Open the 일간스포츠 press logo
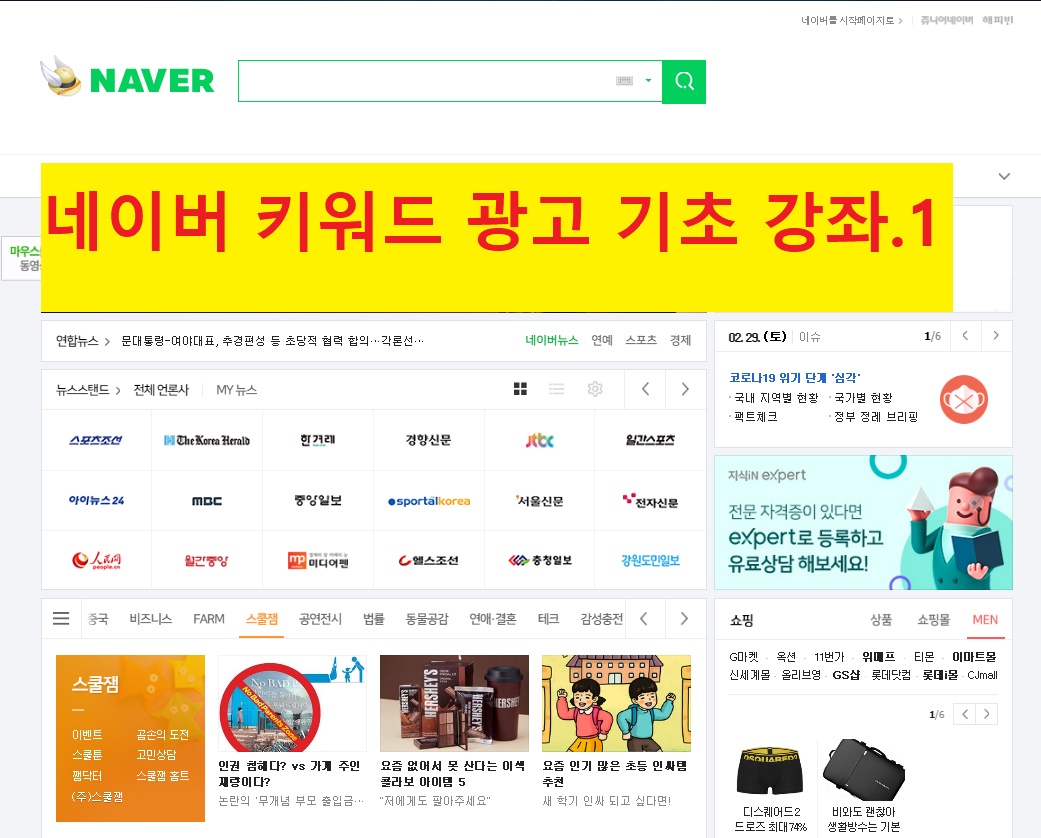The width and height of the screenshot is (1041, 838). (x=650, y=440)
